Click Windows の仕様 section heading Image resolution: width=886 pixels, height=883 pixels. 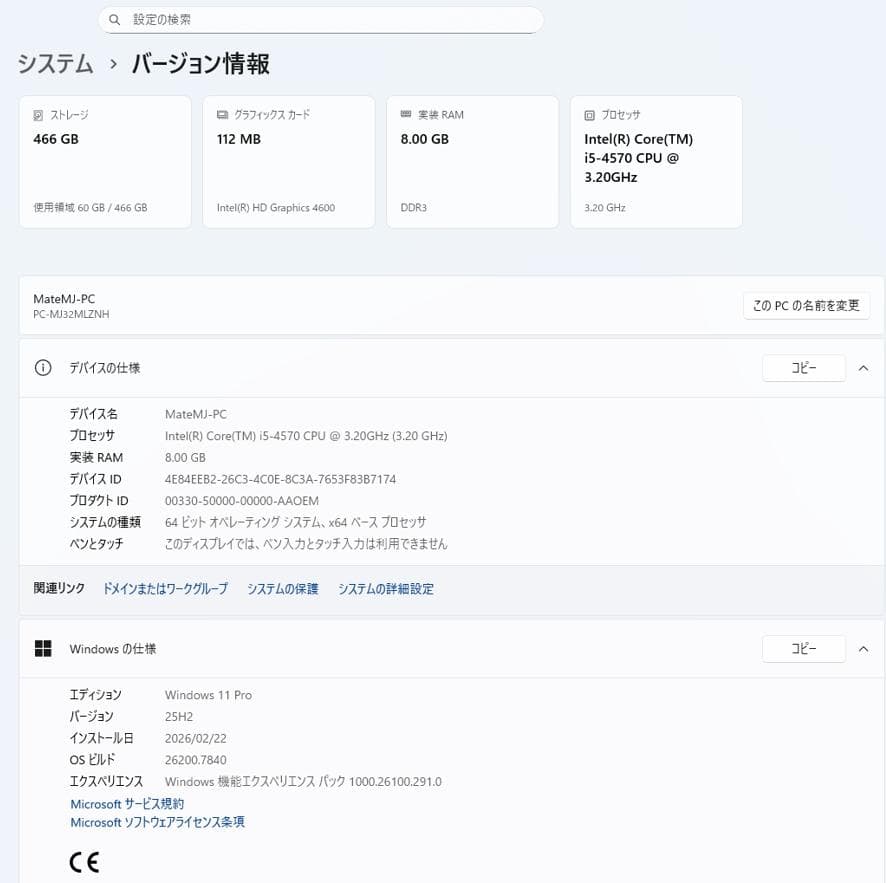click(112, 649)
